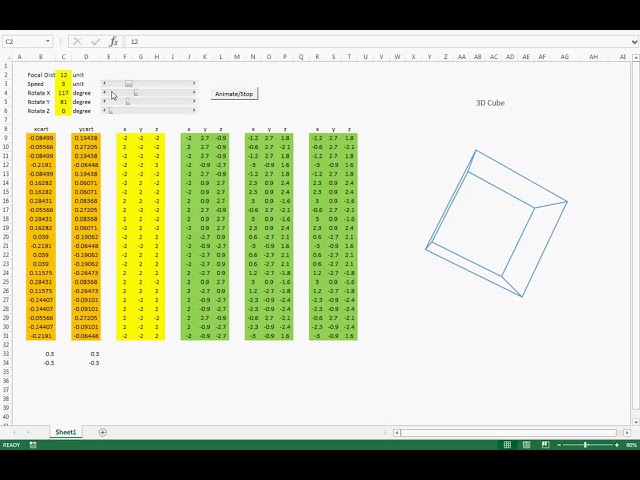640x480 pixels.
Task: Open the Name Box dropdown arrow
Action: (48, 42)
